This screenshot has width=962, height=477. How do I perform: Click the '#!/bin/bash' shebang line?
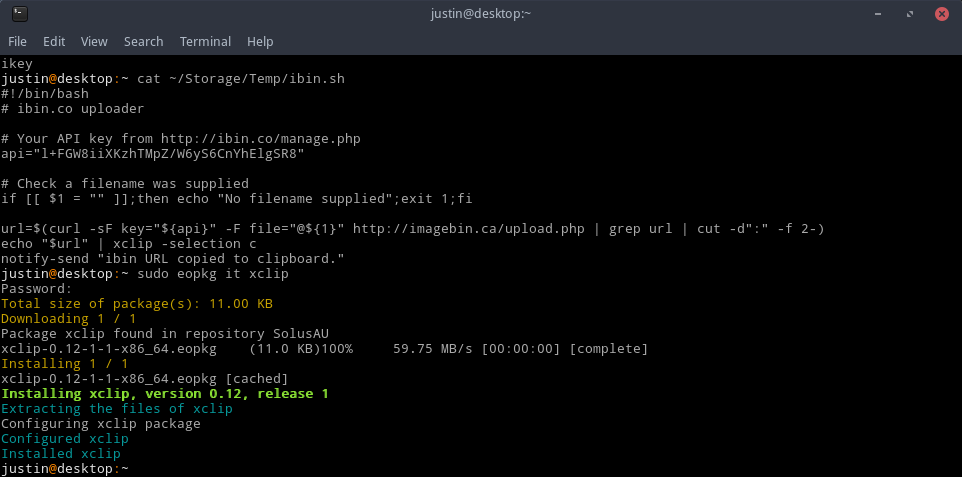pos(45,94)
